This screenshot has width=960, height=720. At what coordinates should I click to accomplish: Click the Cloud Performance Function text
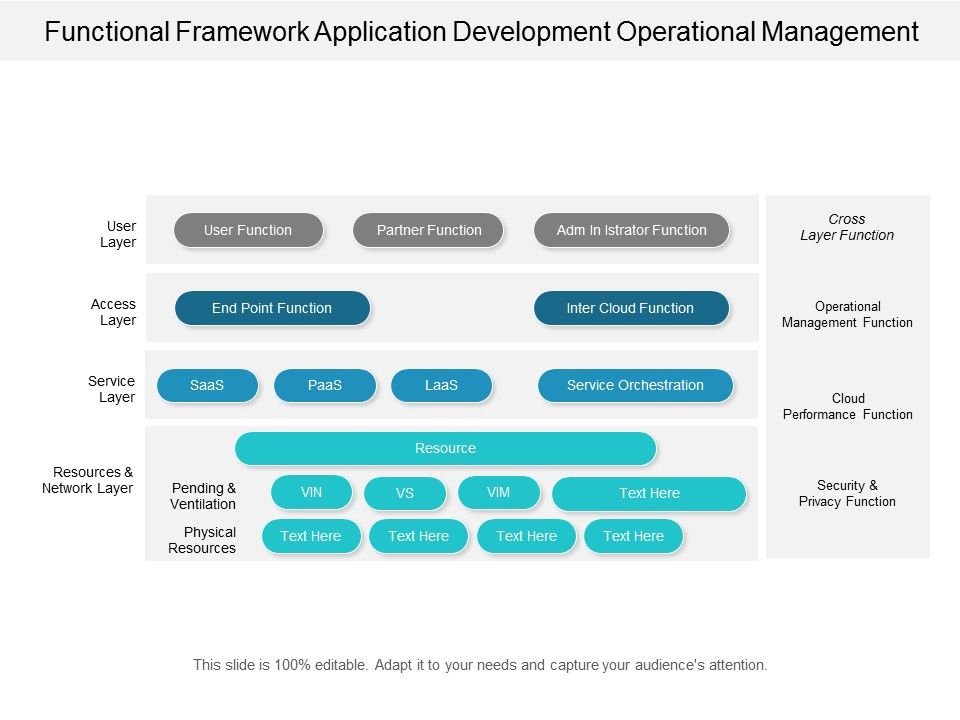[x=848, y=406]
